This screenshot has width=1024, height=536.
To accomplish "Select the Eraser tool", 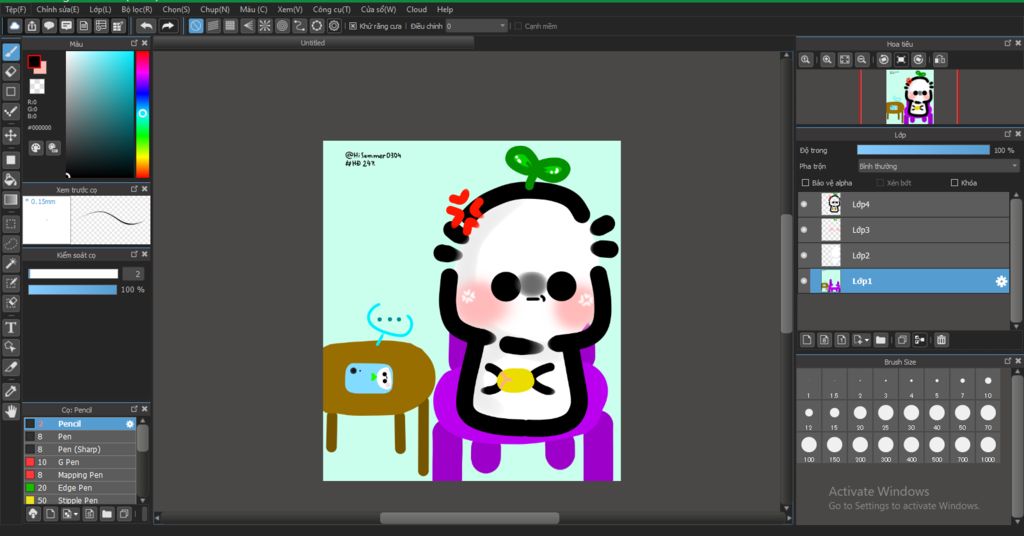I will 11,72.
